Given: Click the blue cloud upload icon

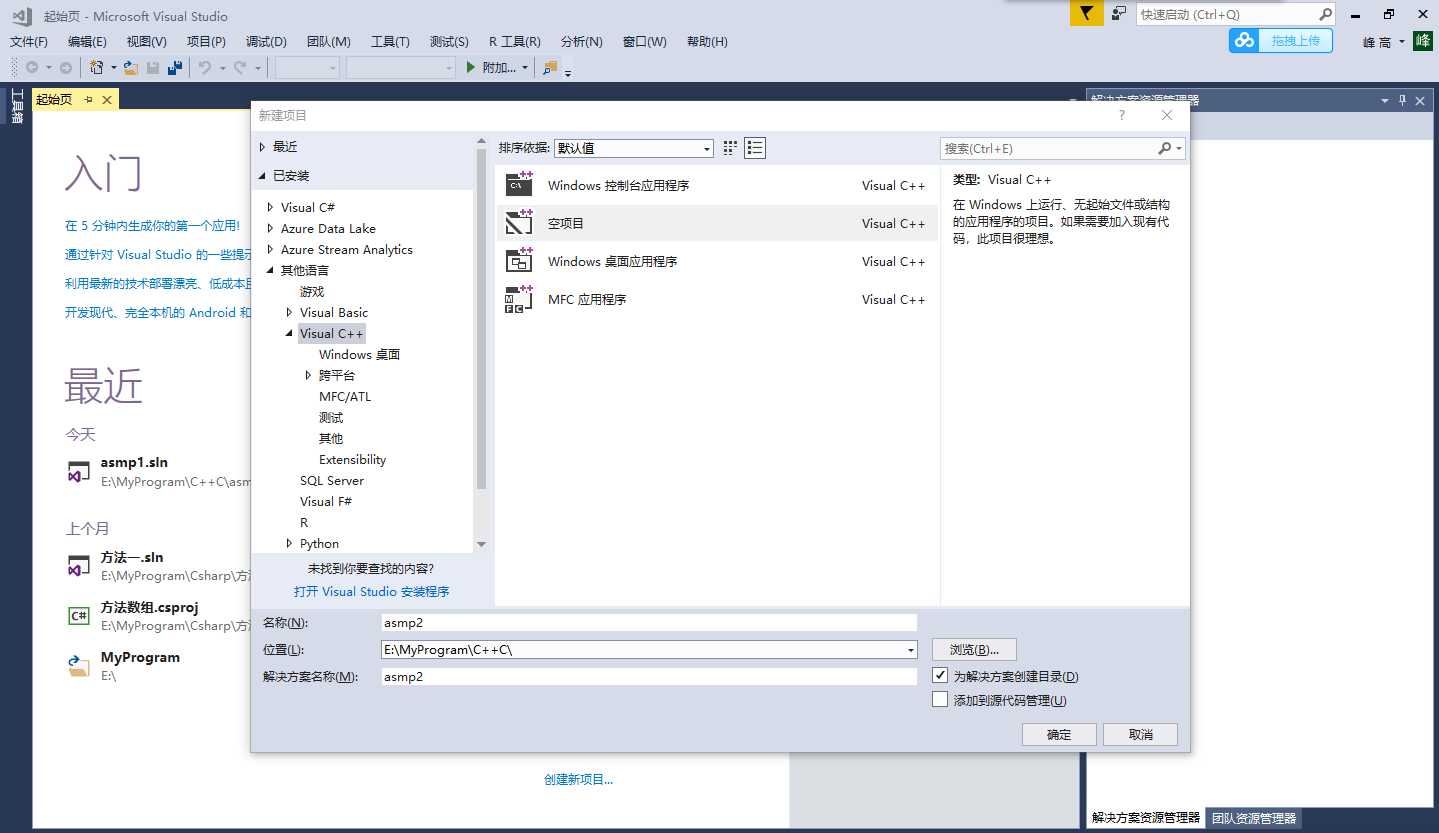Looking at the screenshot, I should 1244,40.
